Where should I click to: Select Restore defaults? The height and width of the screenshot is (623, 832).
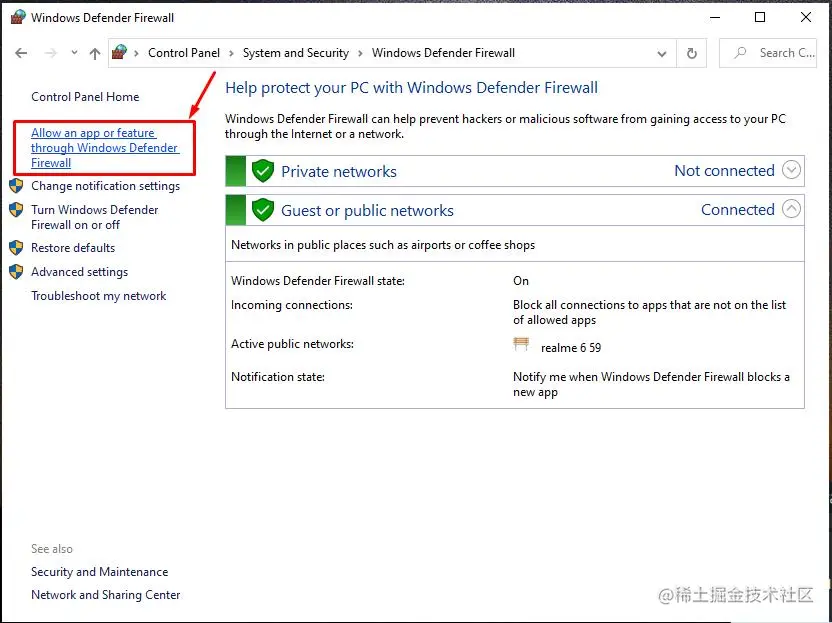[x=73, y=248]
